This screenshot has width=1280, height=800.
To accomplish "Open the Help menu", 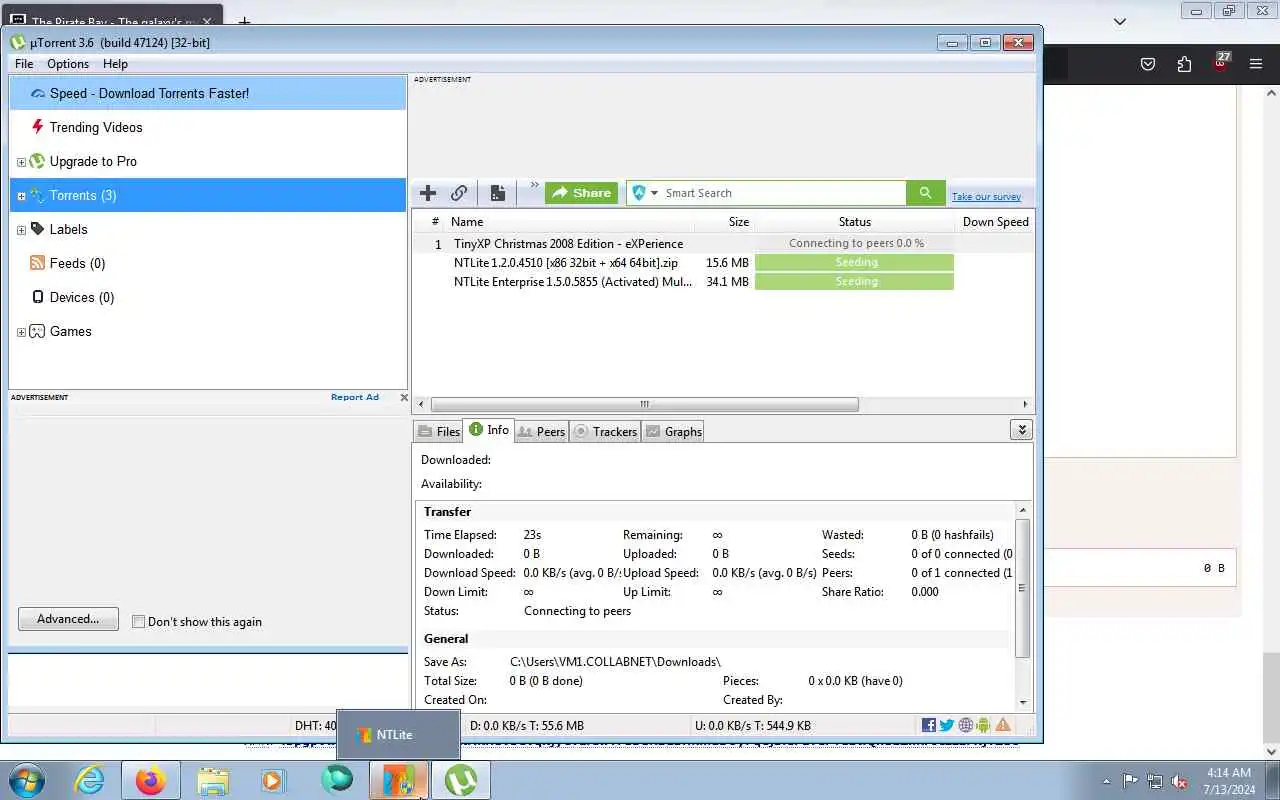I will pyautogui.click(x=115, y=64).
